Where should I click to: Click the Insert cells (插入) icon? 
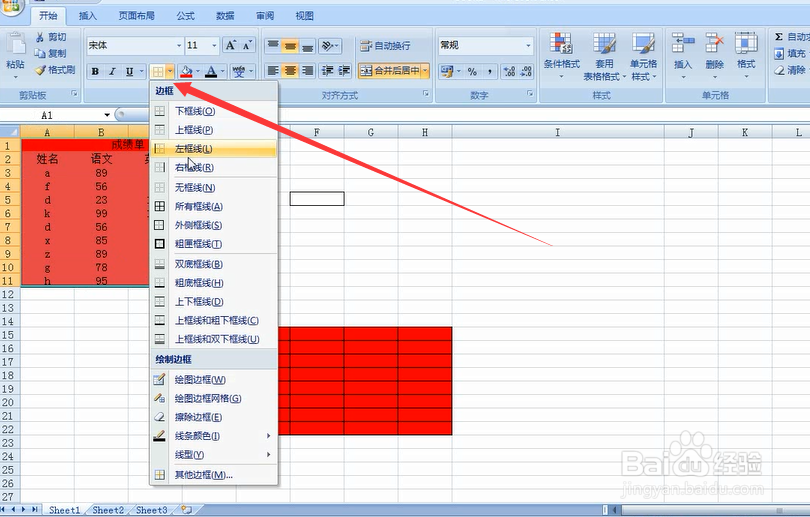683,43
